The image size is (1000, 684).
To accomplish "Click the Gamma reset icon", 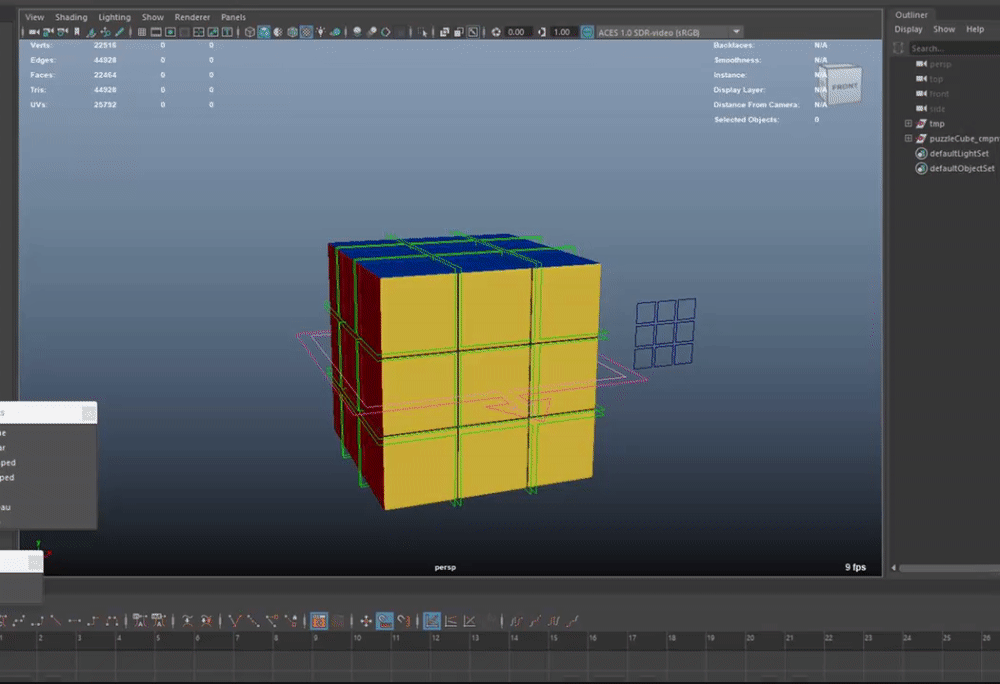I will coord(541,32).
